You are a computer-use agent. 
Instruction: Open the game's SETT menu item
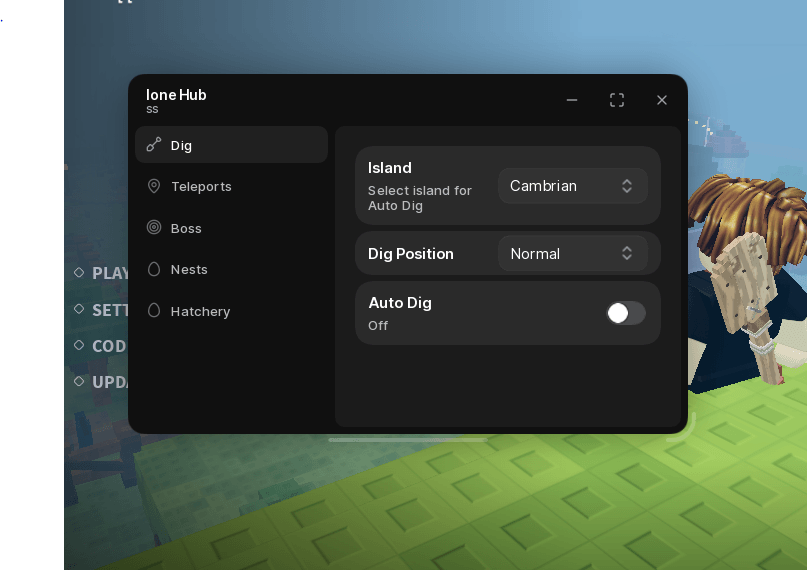[110, 310]
